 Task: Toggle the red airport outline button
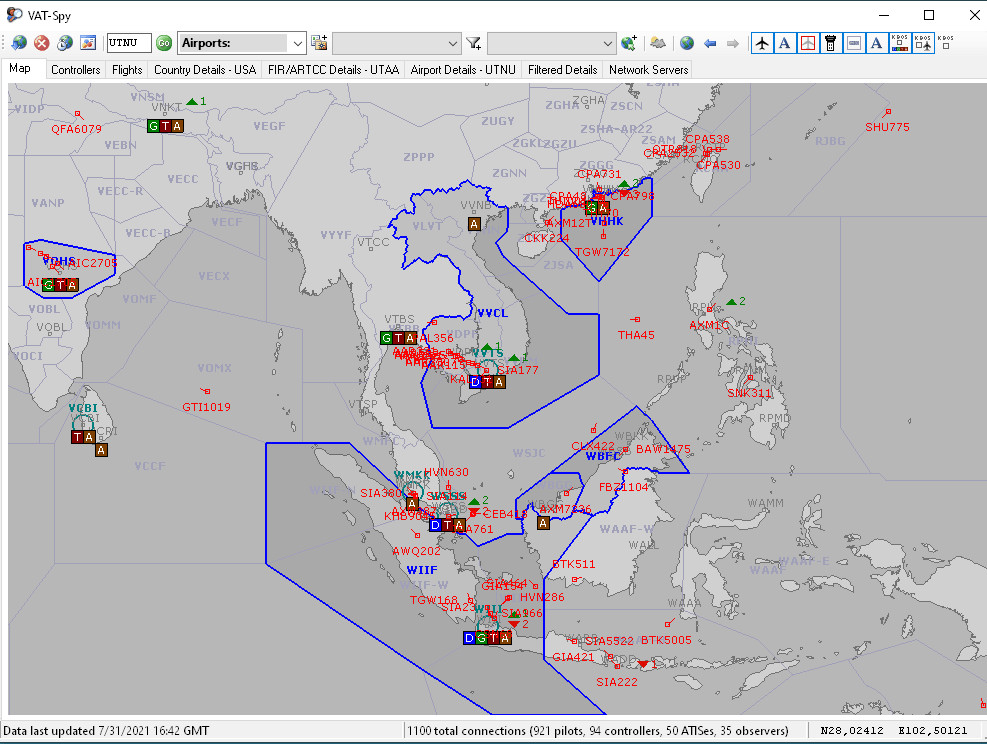808,43
